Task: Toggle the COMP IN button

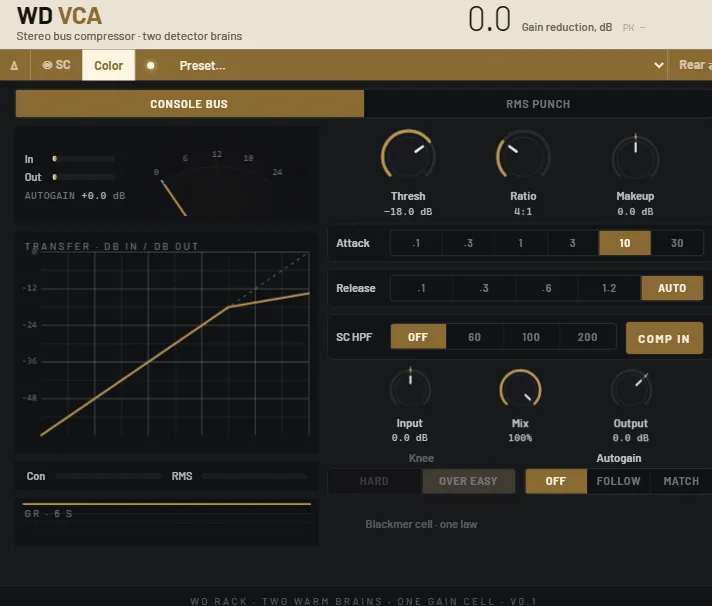Action: [x=664, y=338]
